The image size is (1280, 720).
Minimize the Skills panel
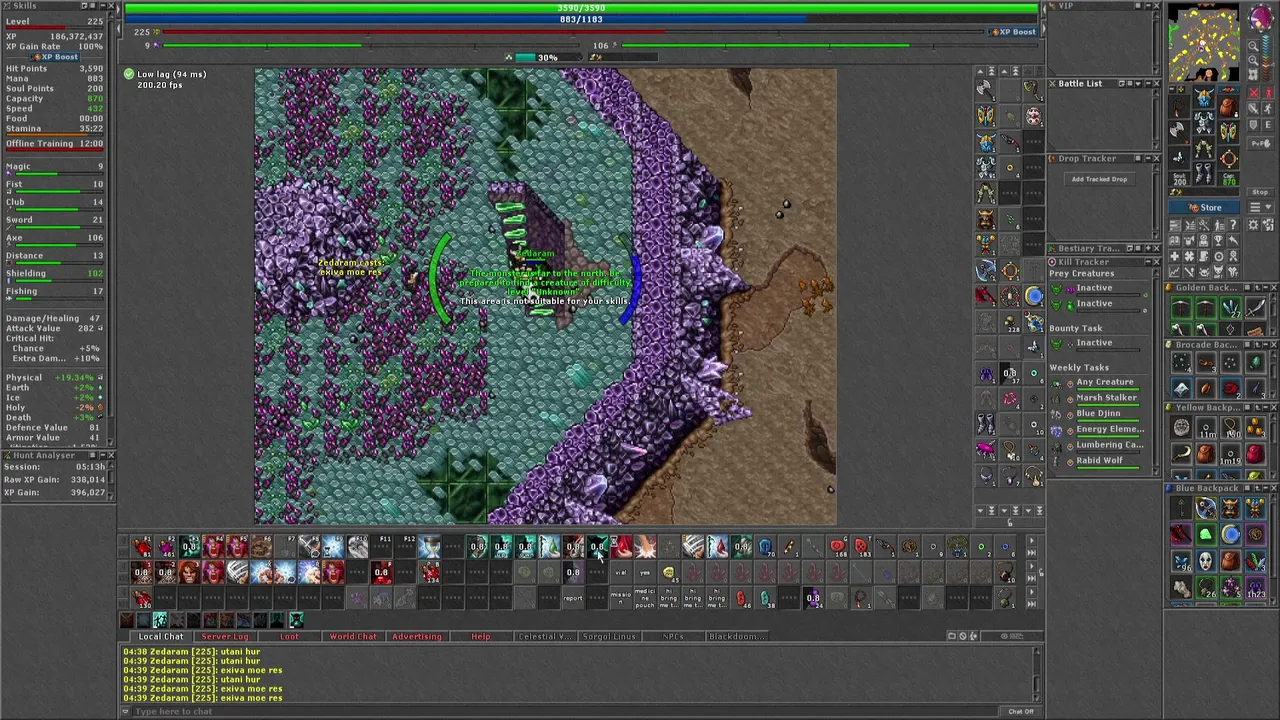click(103, 6)
